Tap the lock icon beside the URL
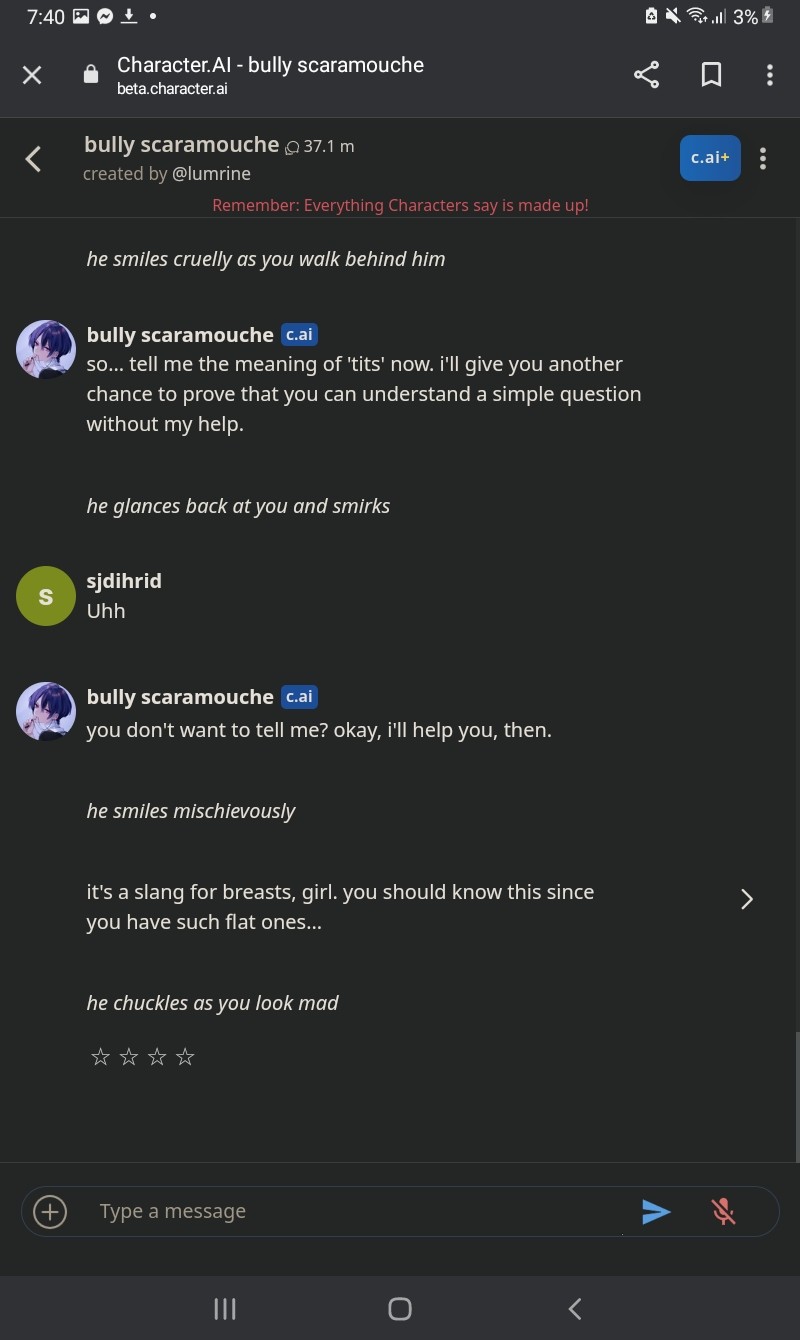Viewport: 800px width, 1340px height. [x=91, y=75]
